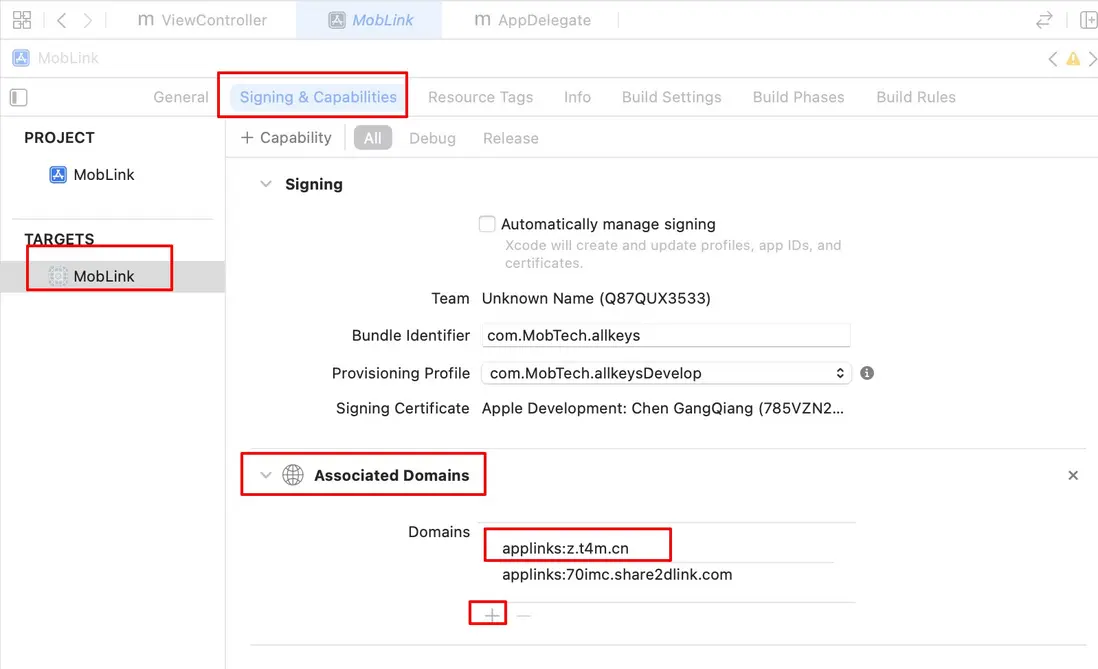This screenshot has height=669, width=1098.
Task: Select the MobLink target in sidebar
Action: (x=112, y=276)
